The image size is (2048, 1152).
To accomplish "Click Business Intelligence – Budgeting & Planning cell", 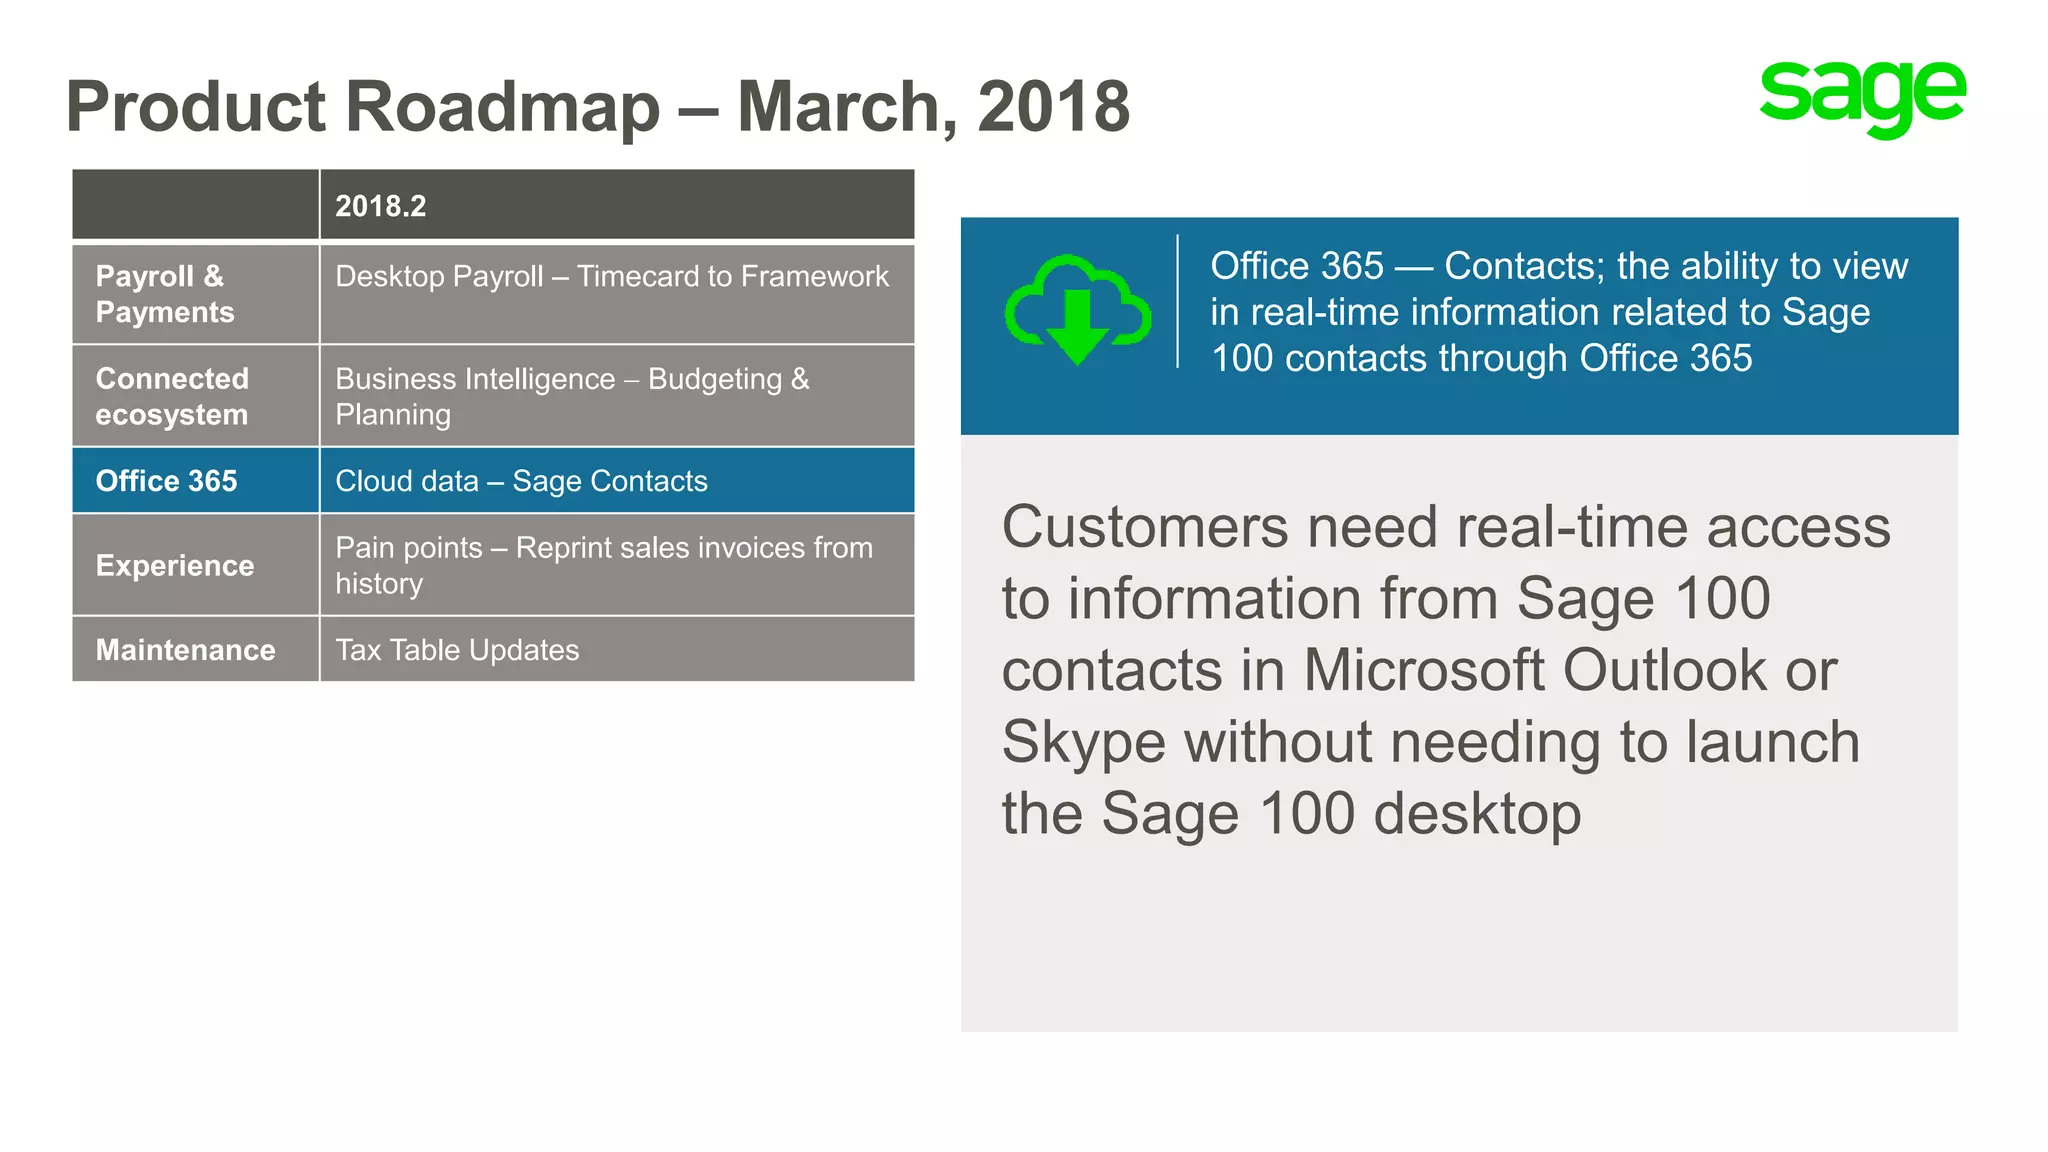I will coord(617,396).
